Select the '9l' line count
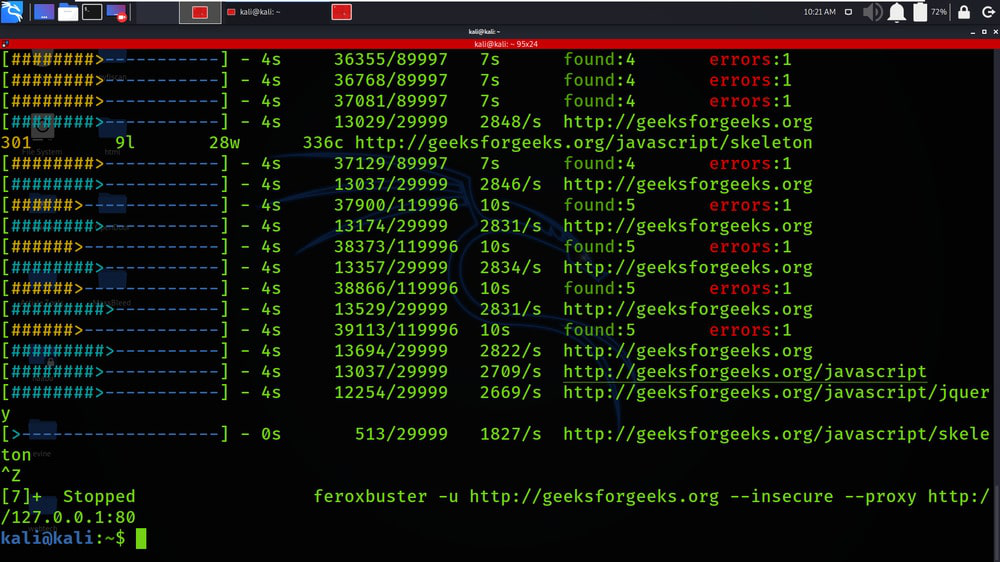The width and height of the screenshot is (1000, 562). 125,143
